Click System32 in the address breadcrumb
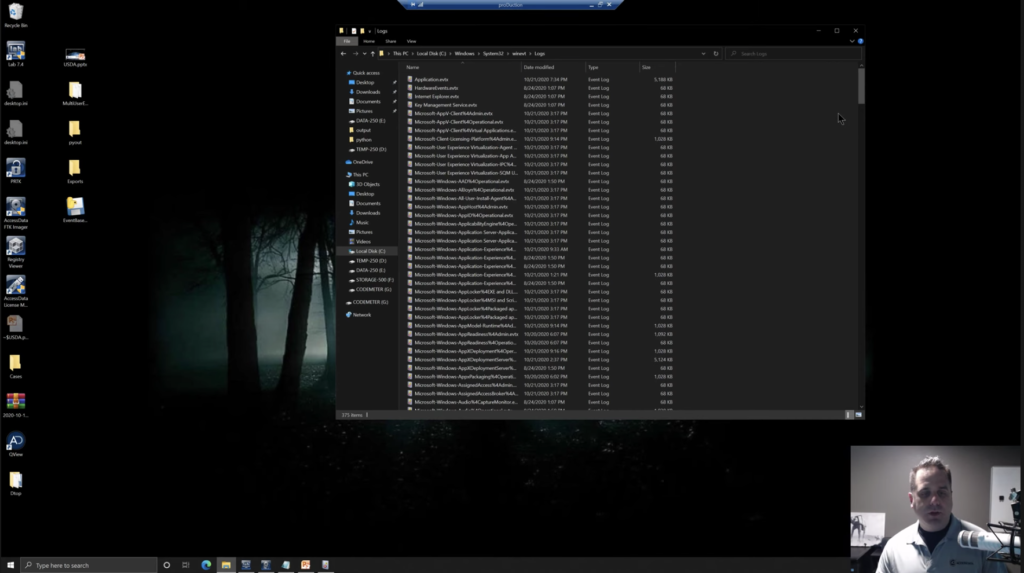Screen dimensions: 1024x573 pos(493,54)
